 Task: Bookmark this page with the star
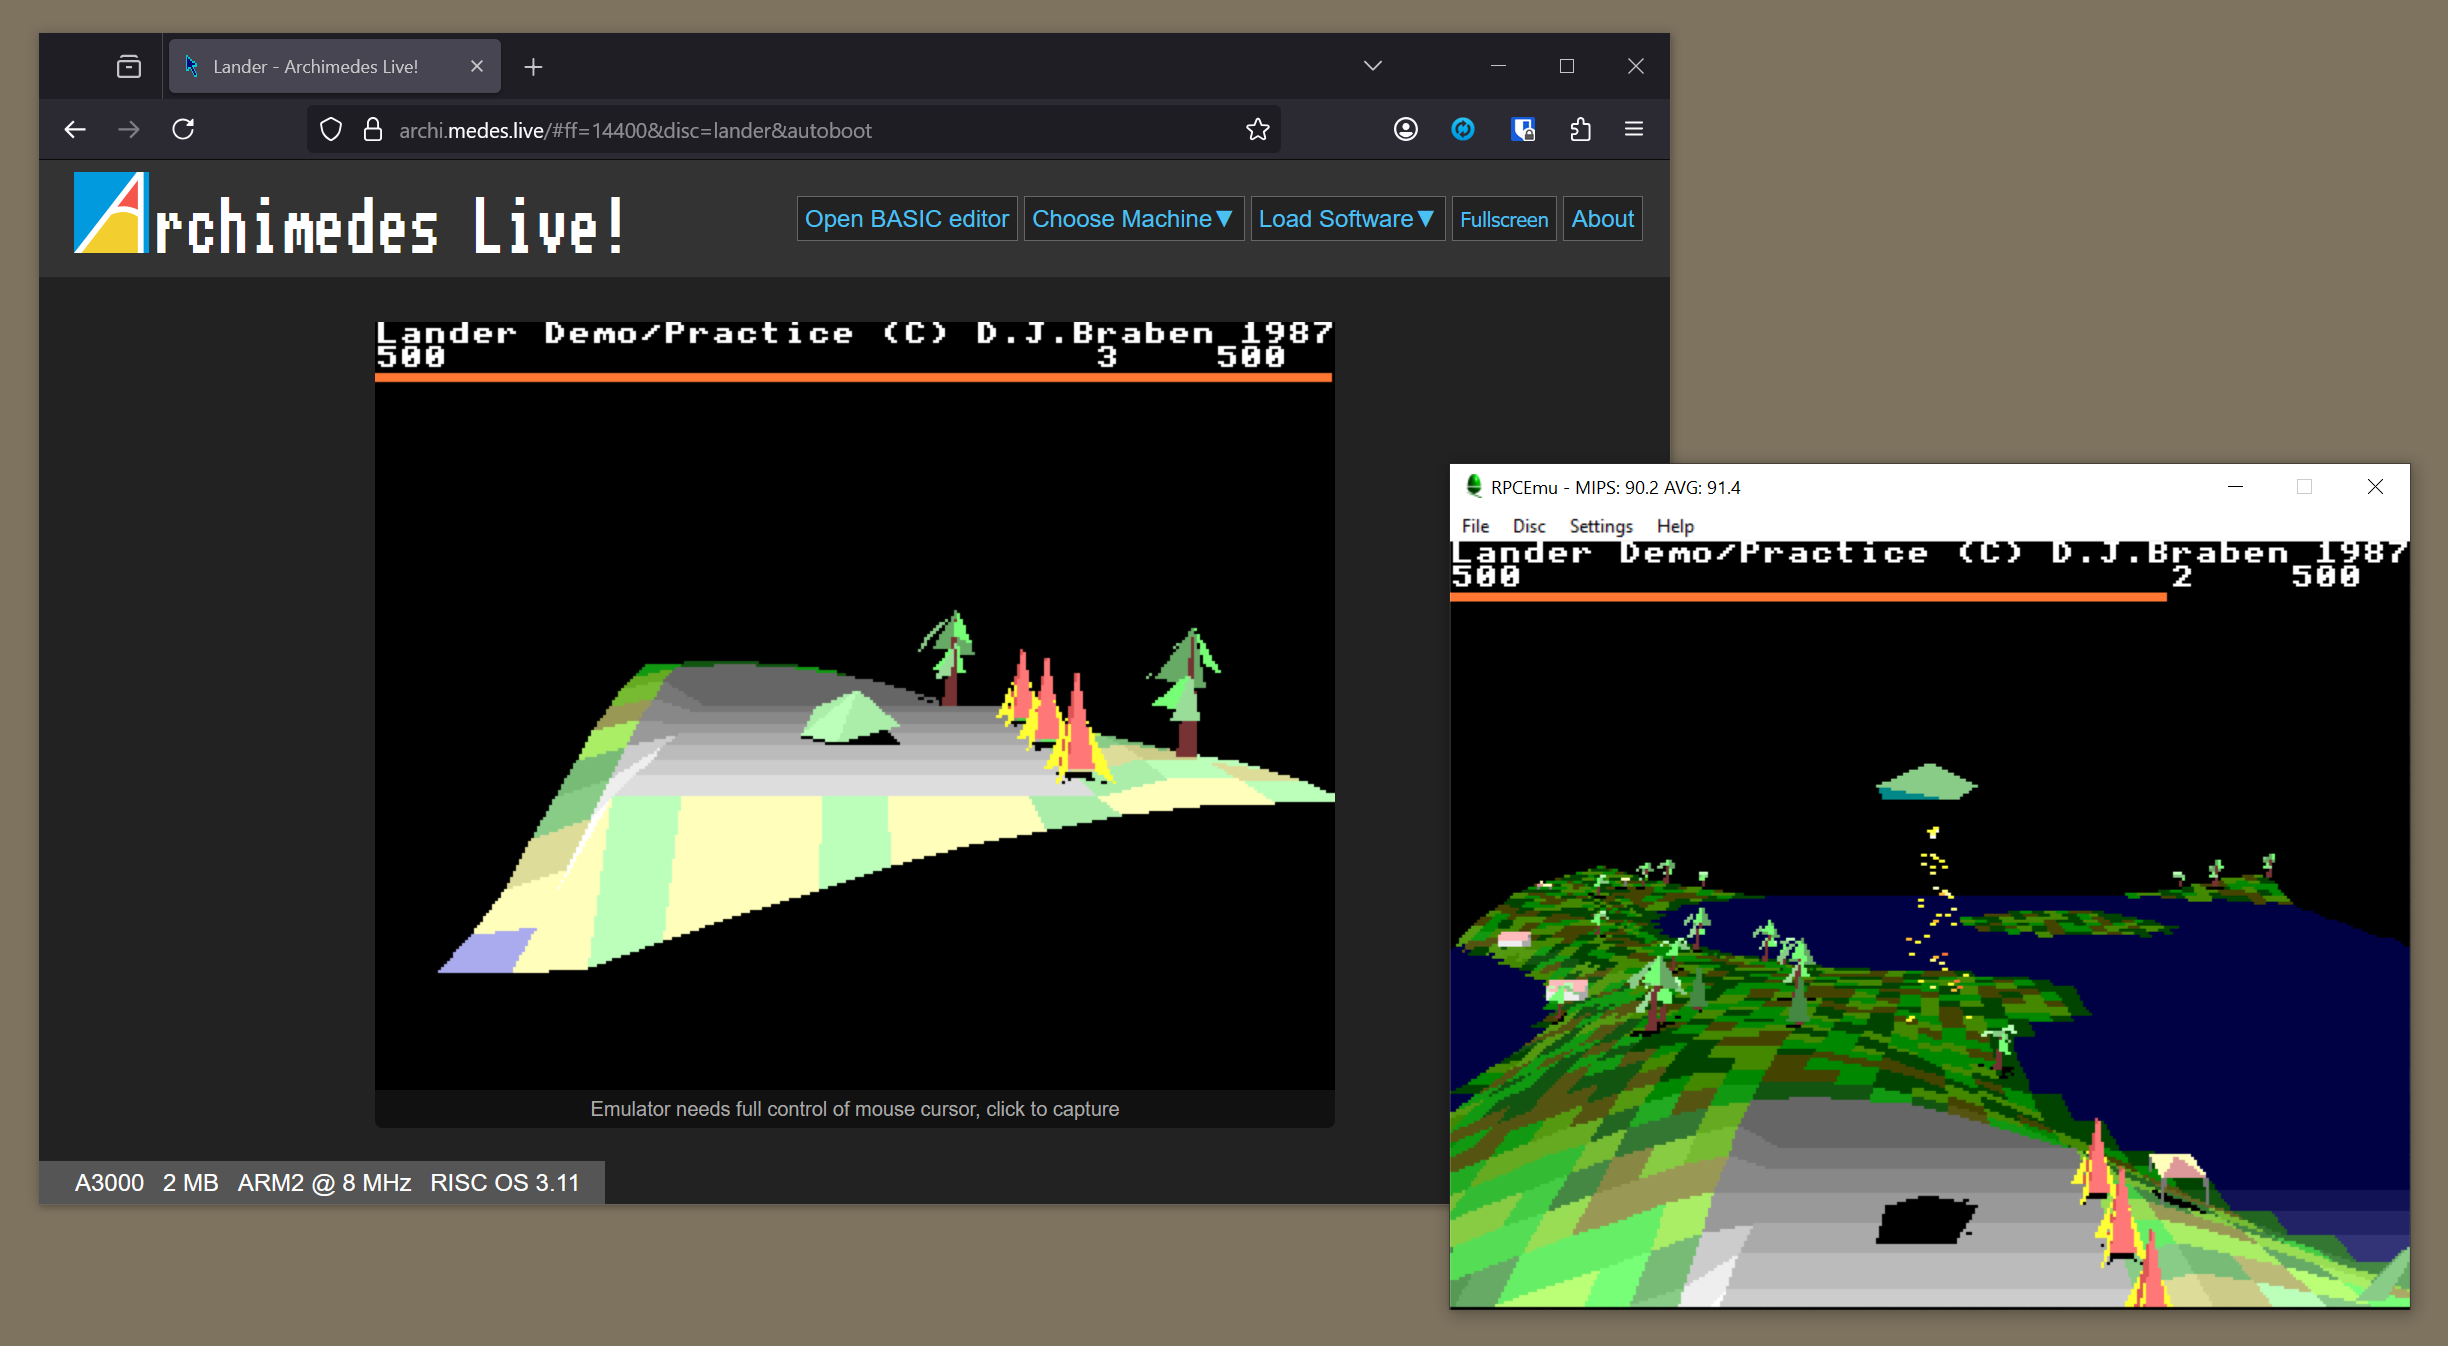tap(1258, 130)
